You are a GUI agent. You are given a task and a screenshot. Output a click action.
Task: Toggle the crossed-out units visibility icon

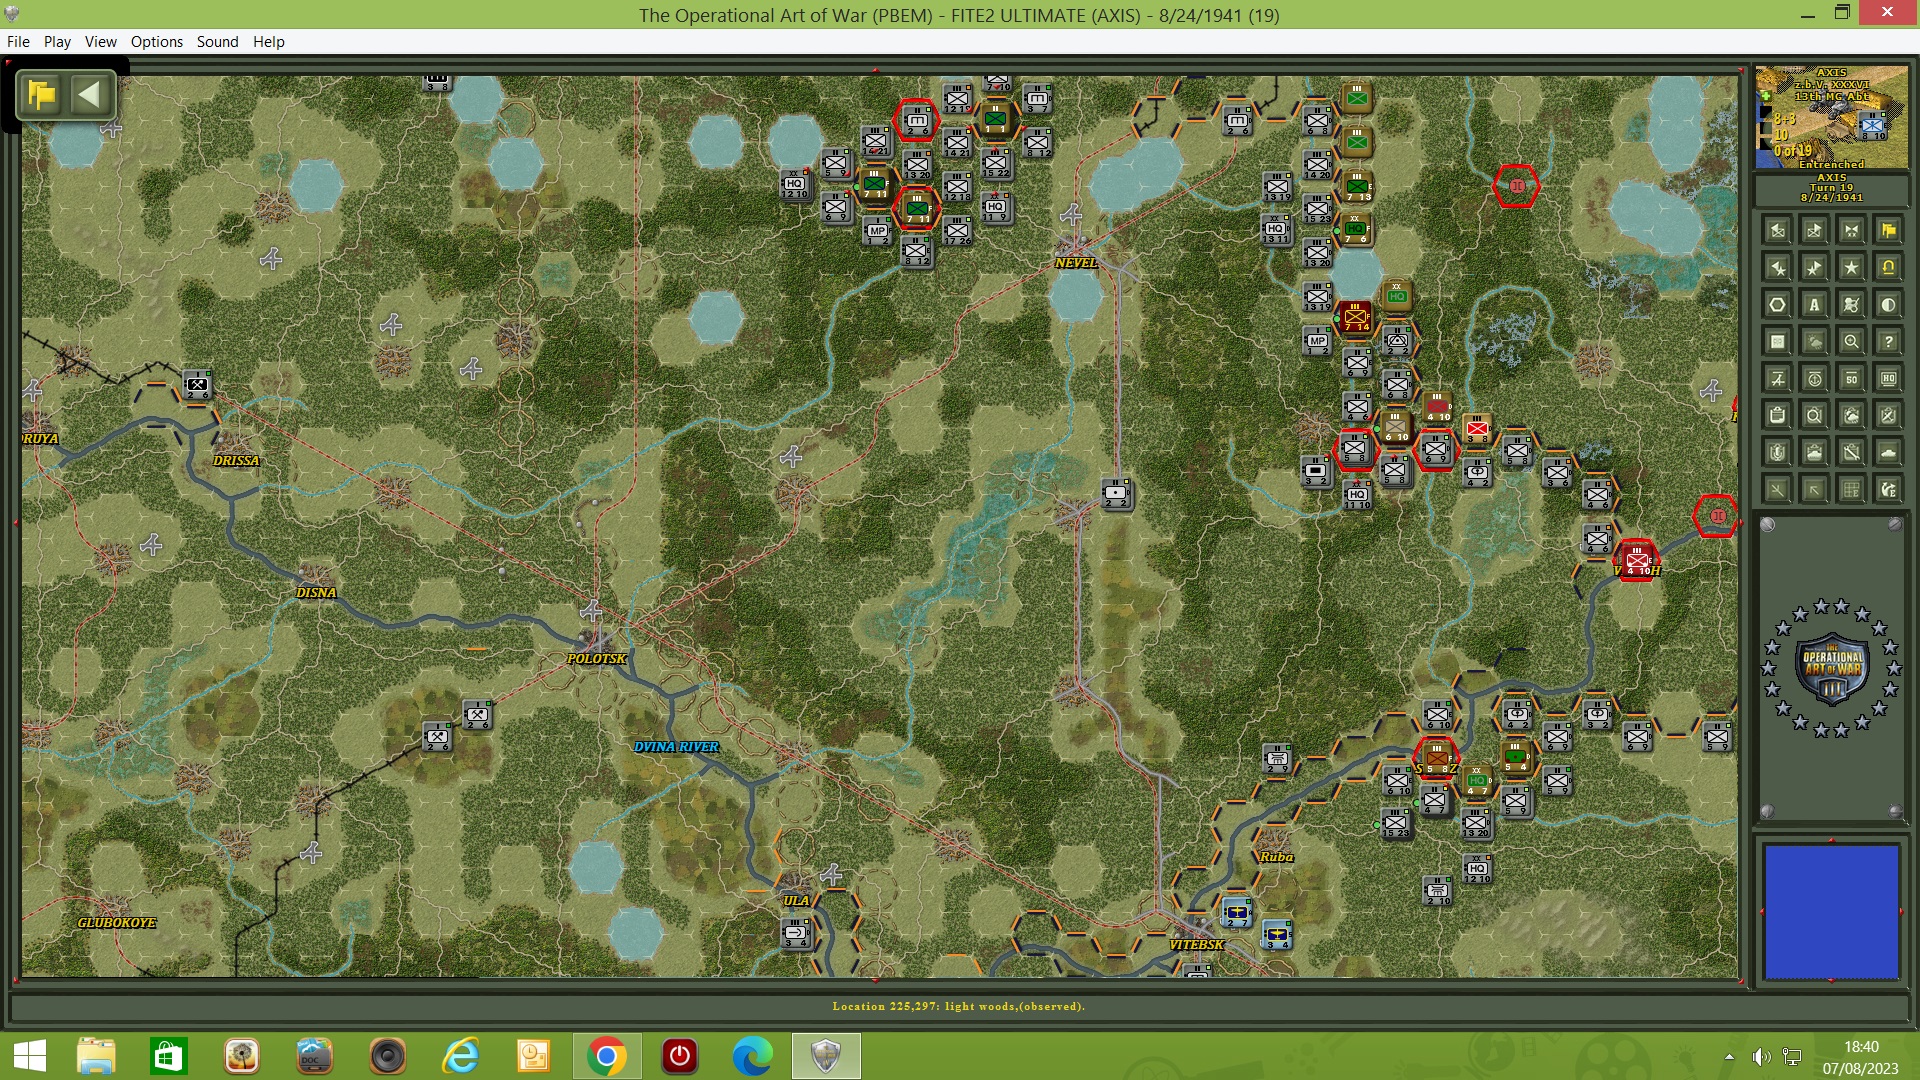(x=1851, y=305)
